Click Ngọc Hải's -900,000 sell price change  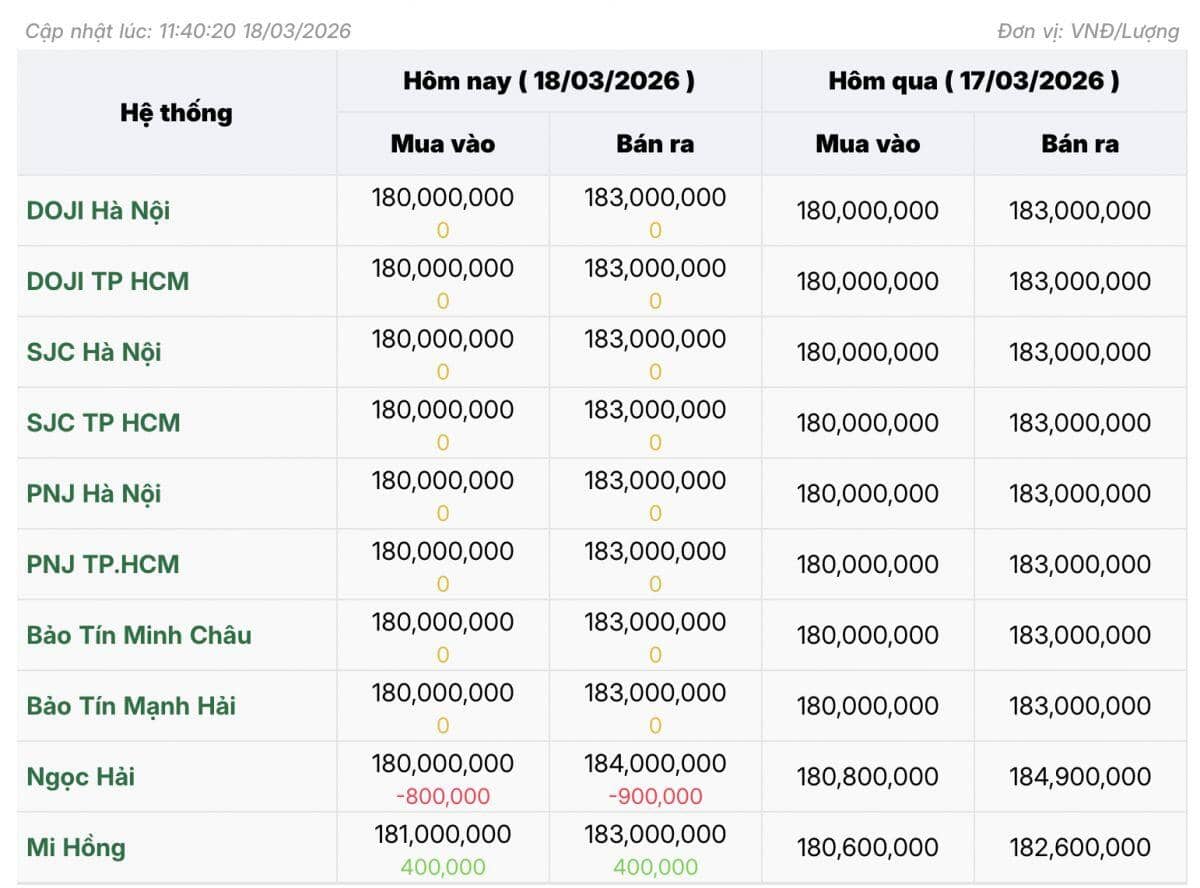point(654,796)
